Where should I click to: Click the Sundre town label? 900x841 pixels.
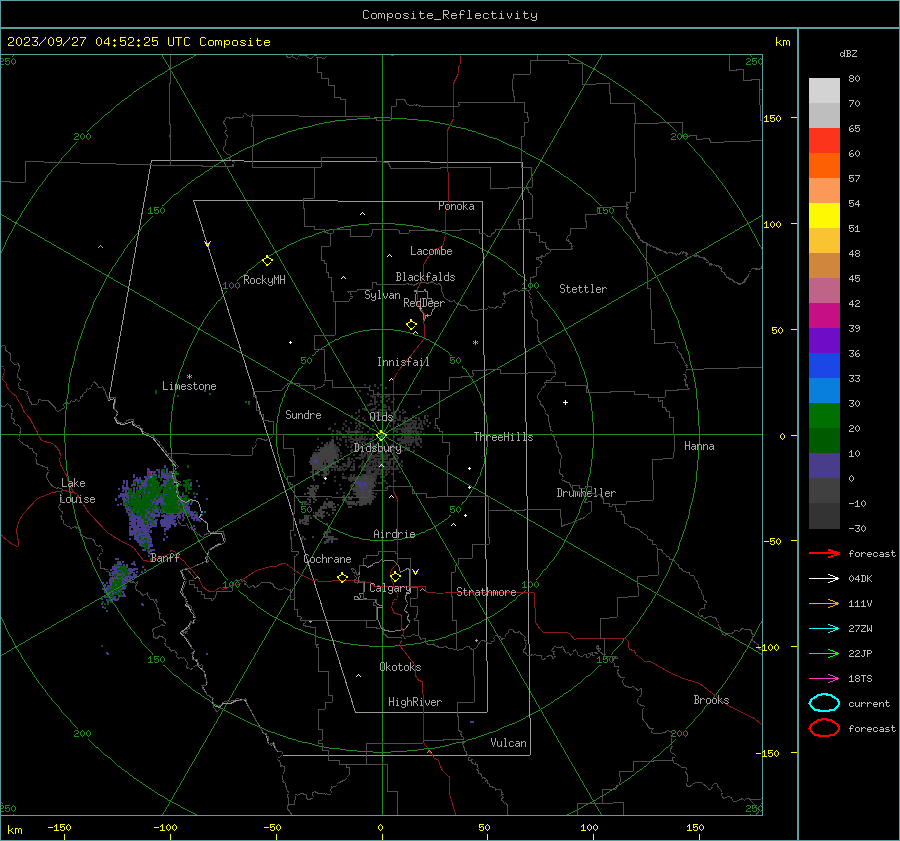tap(303, 415)
